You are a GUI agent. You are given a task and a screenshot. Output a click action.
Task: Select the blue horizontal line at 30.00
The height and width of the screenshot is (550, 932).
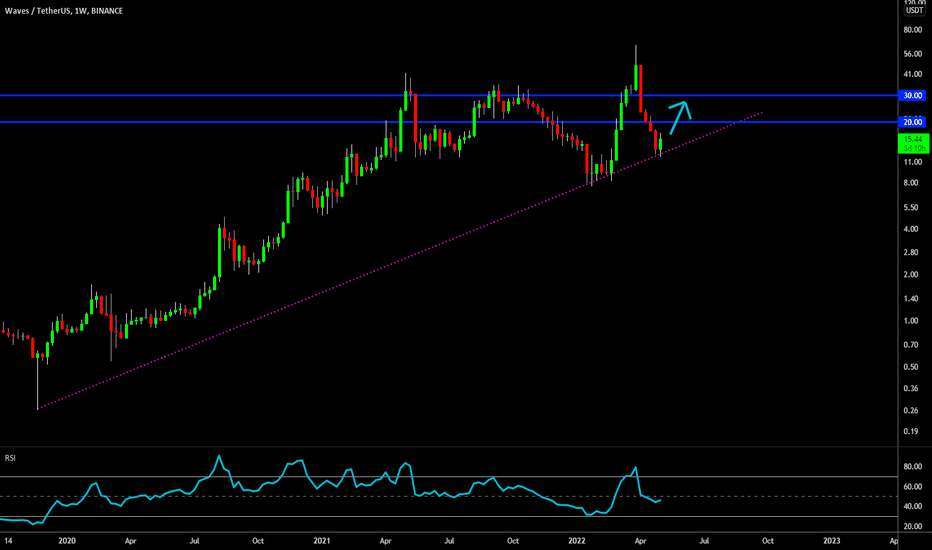[x=449, y=95]
